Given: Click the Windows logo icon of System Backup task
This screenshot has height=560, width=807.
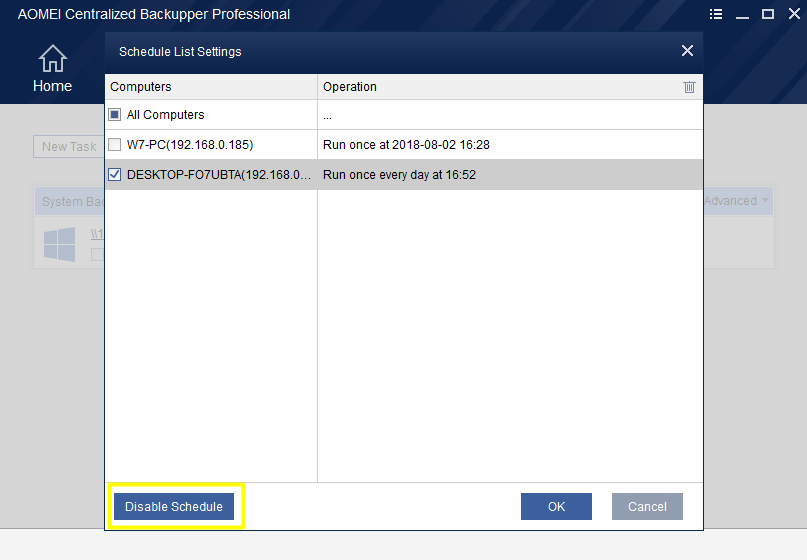Looking at the screenshot, I should click(59, 244).
